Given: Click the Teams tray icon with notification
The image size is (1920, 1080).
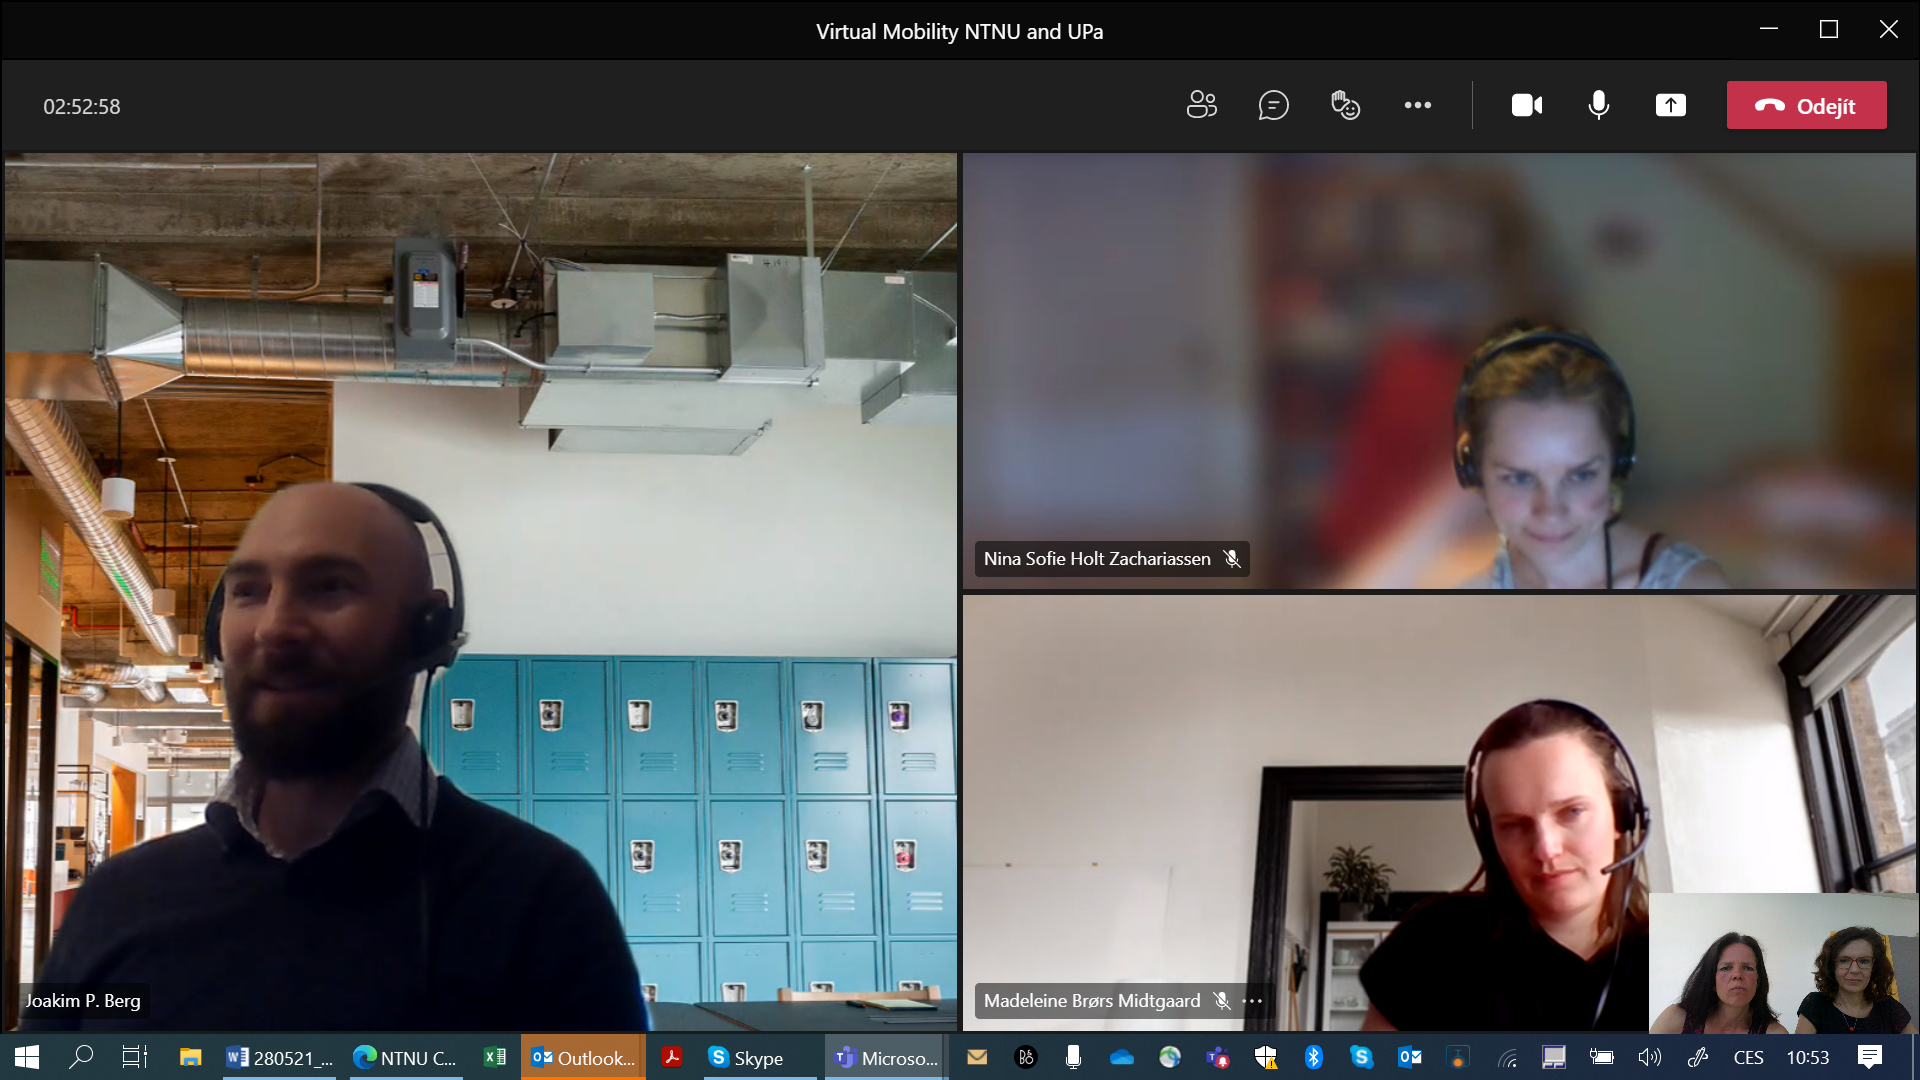Looking at the screenshot, I should pyautogui.click(x=1217, y=1057).
